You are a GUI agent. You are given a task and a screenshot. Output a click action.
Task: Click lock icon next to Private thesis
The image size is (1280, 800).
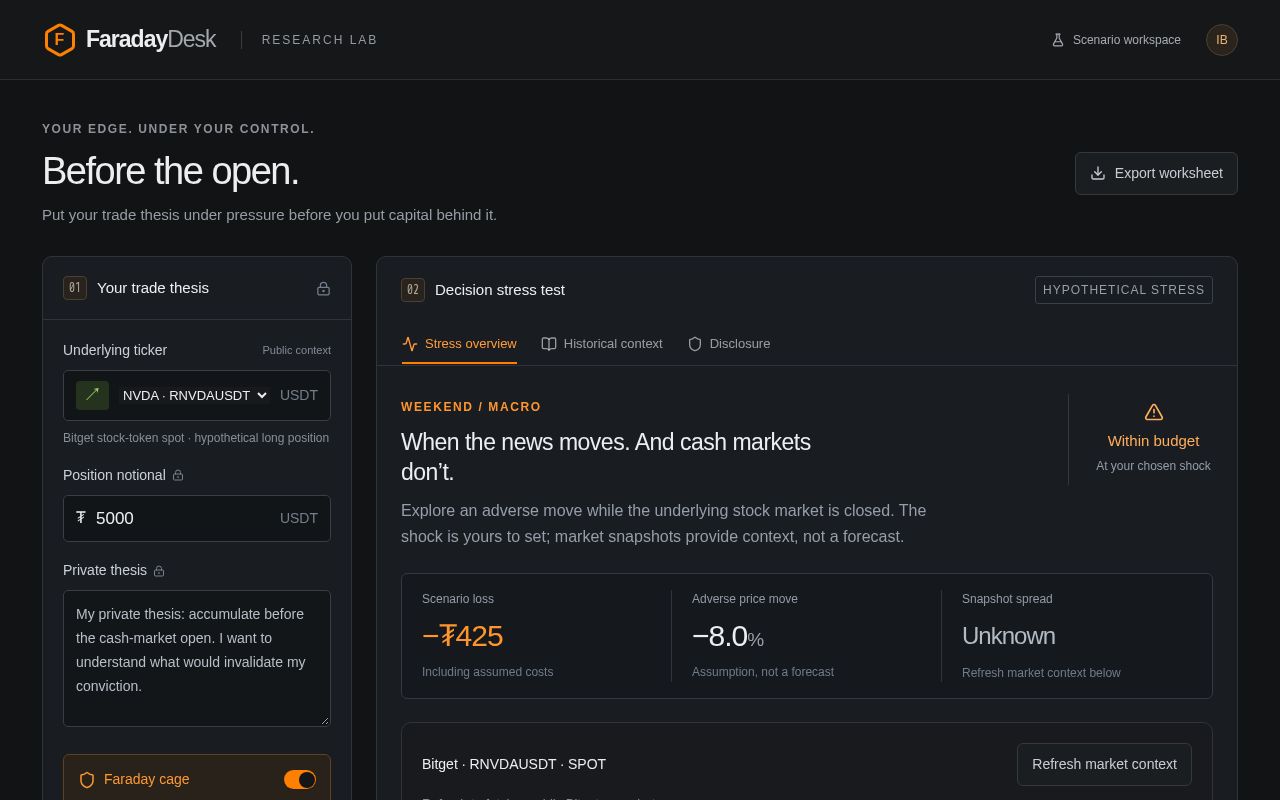(159, 571)
